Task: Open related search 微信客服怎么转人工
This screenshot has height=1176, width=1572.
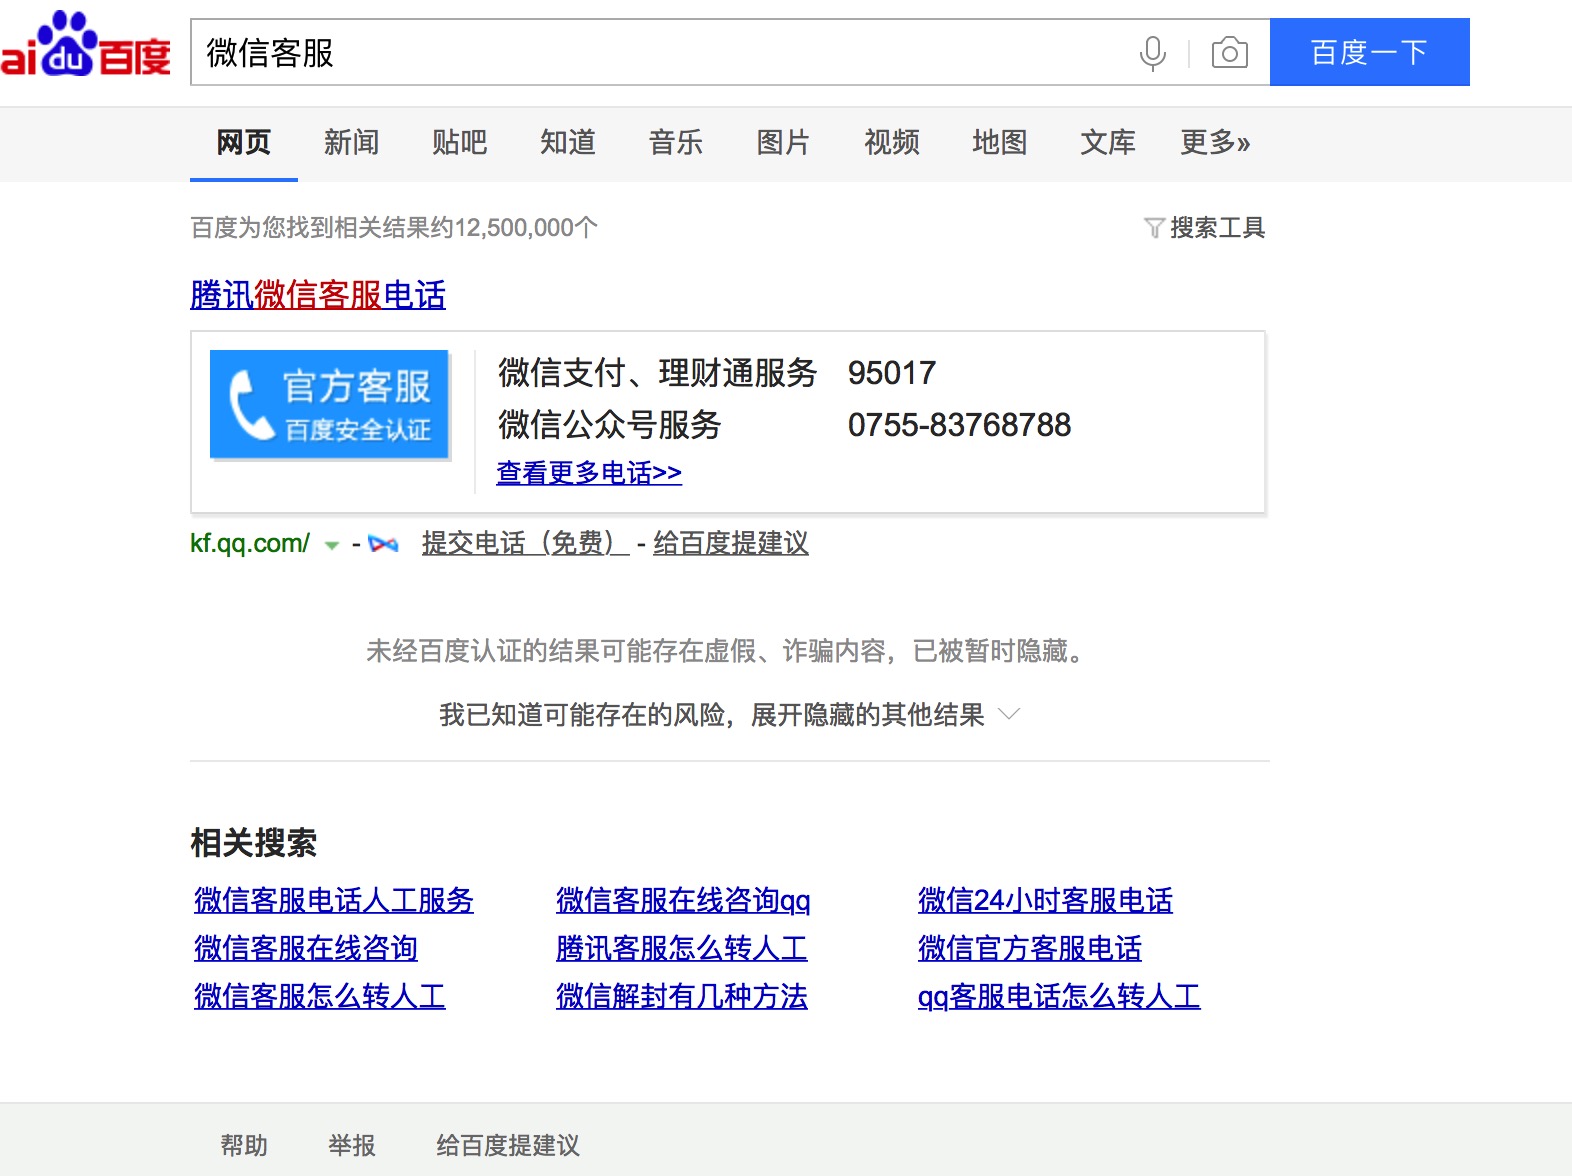Action: coord(320,996)
